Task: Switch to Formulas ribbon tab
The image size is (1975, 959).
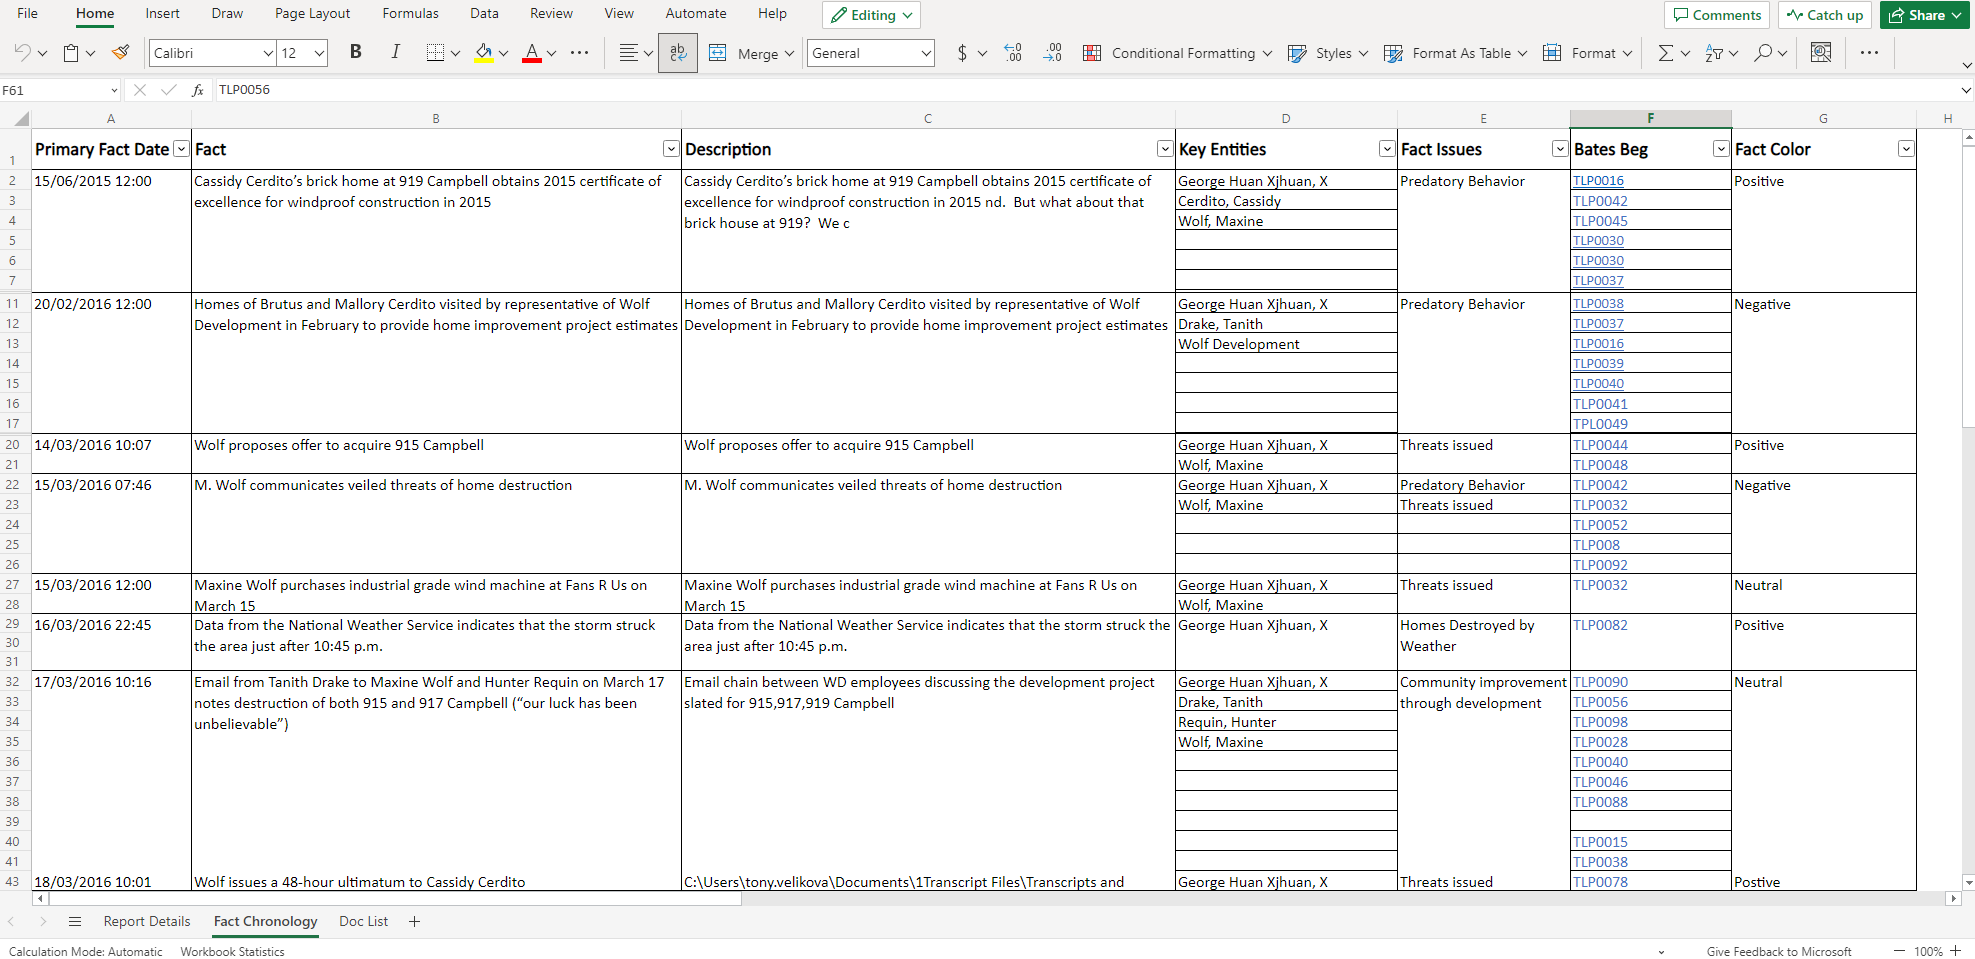Action: pos(410,14)
